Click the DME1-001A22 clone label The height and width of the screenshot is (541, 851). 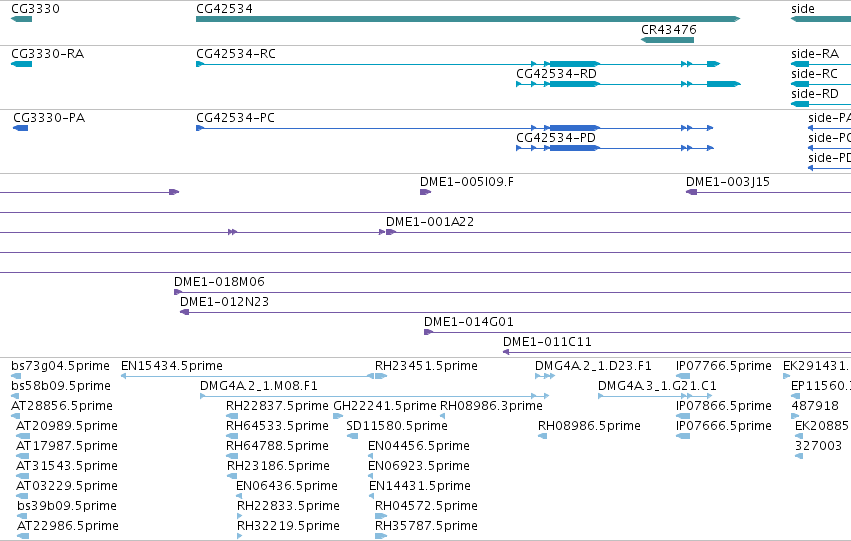pos(430,222)
